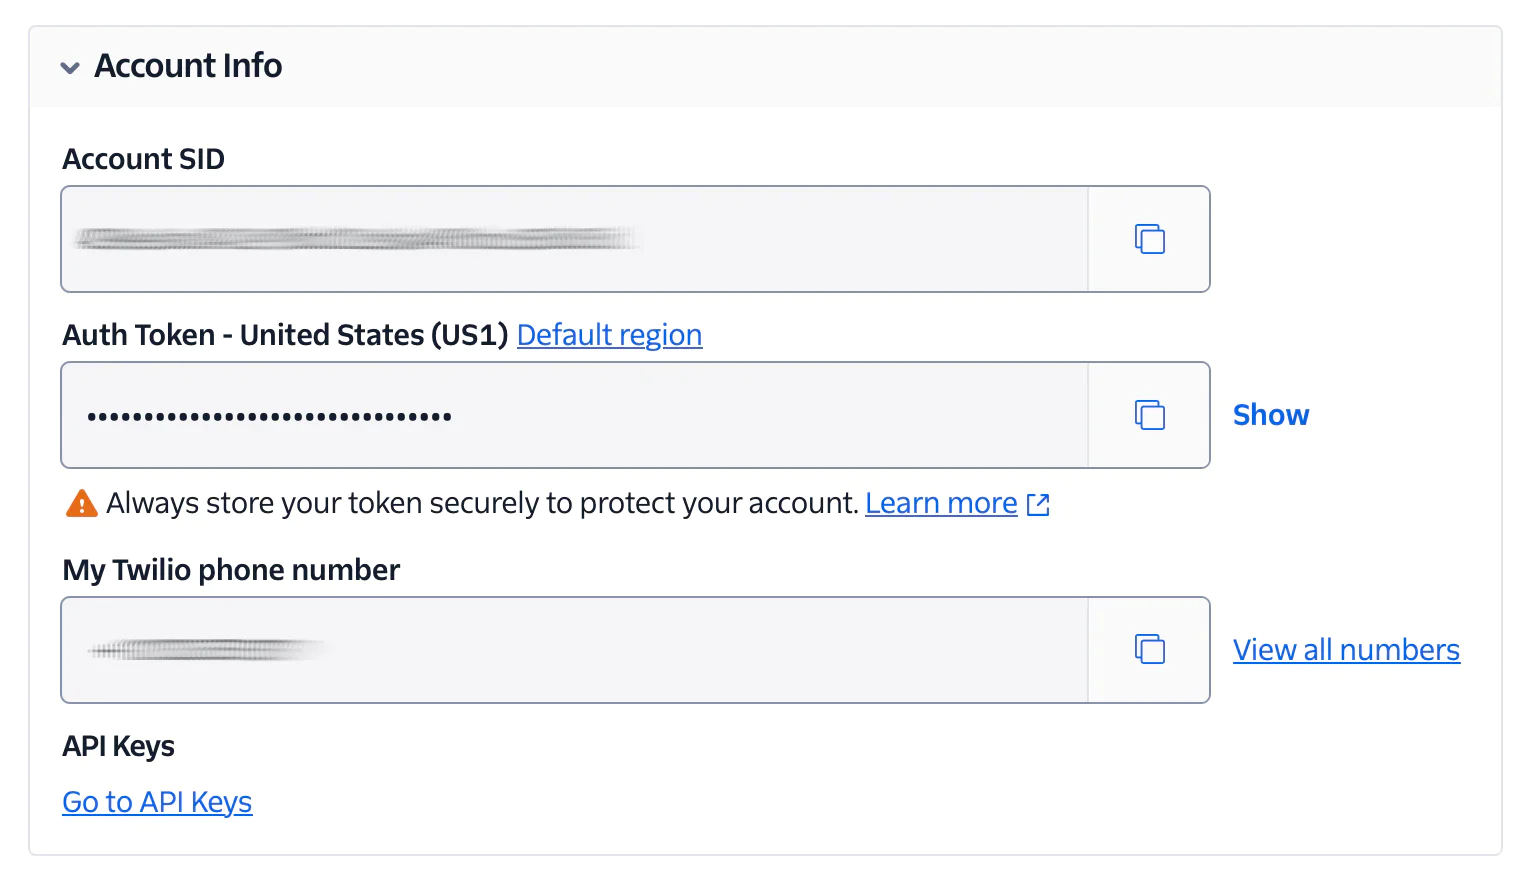Screen dimensions: 1528x886
Task: Click the copy icon in the Auth Token row
Action: (x=1148, y=414)
